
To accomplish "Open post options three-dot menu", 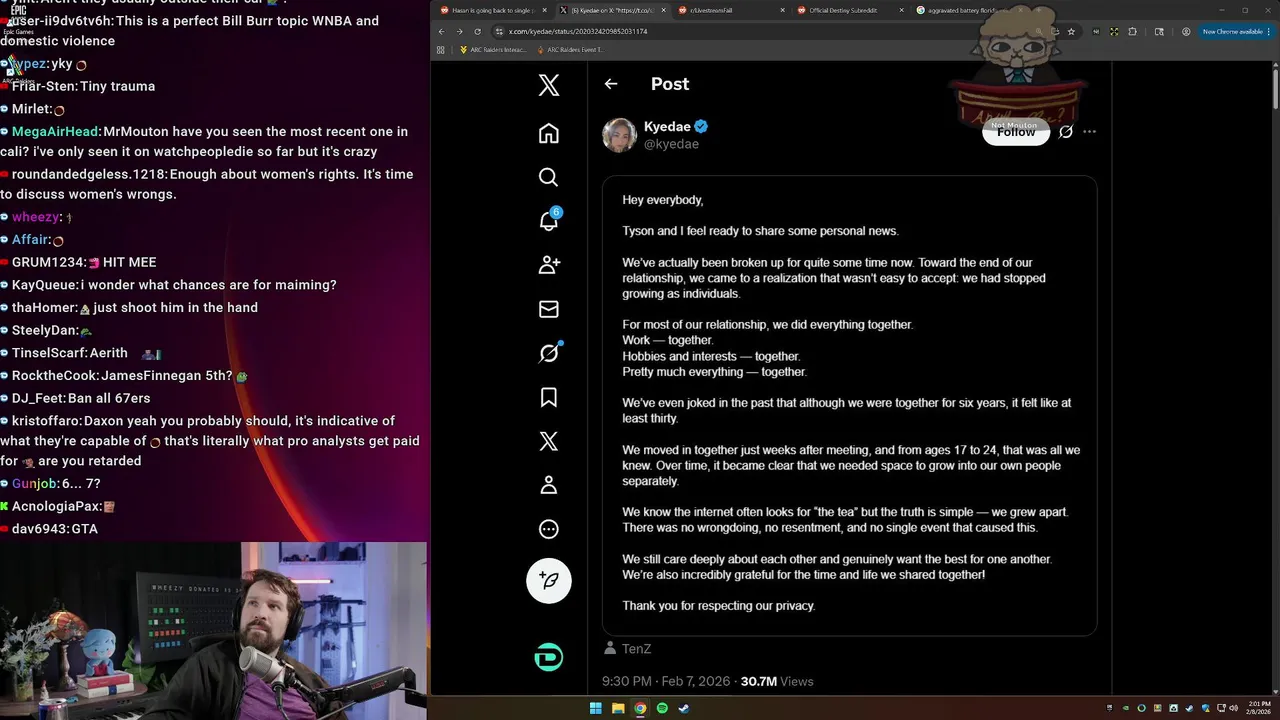I will [x=1090, y=132].
